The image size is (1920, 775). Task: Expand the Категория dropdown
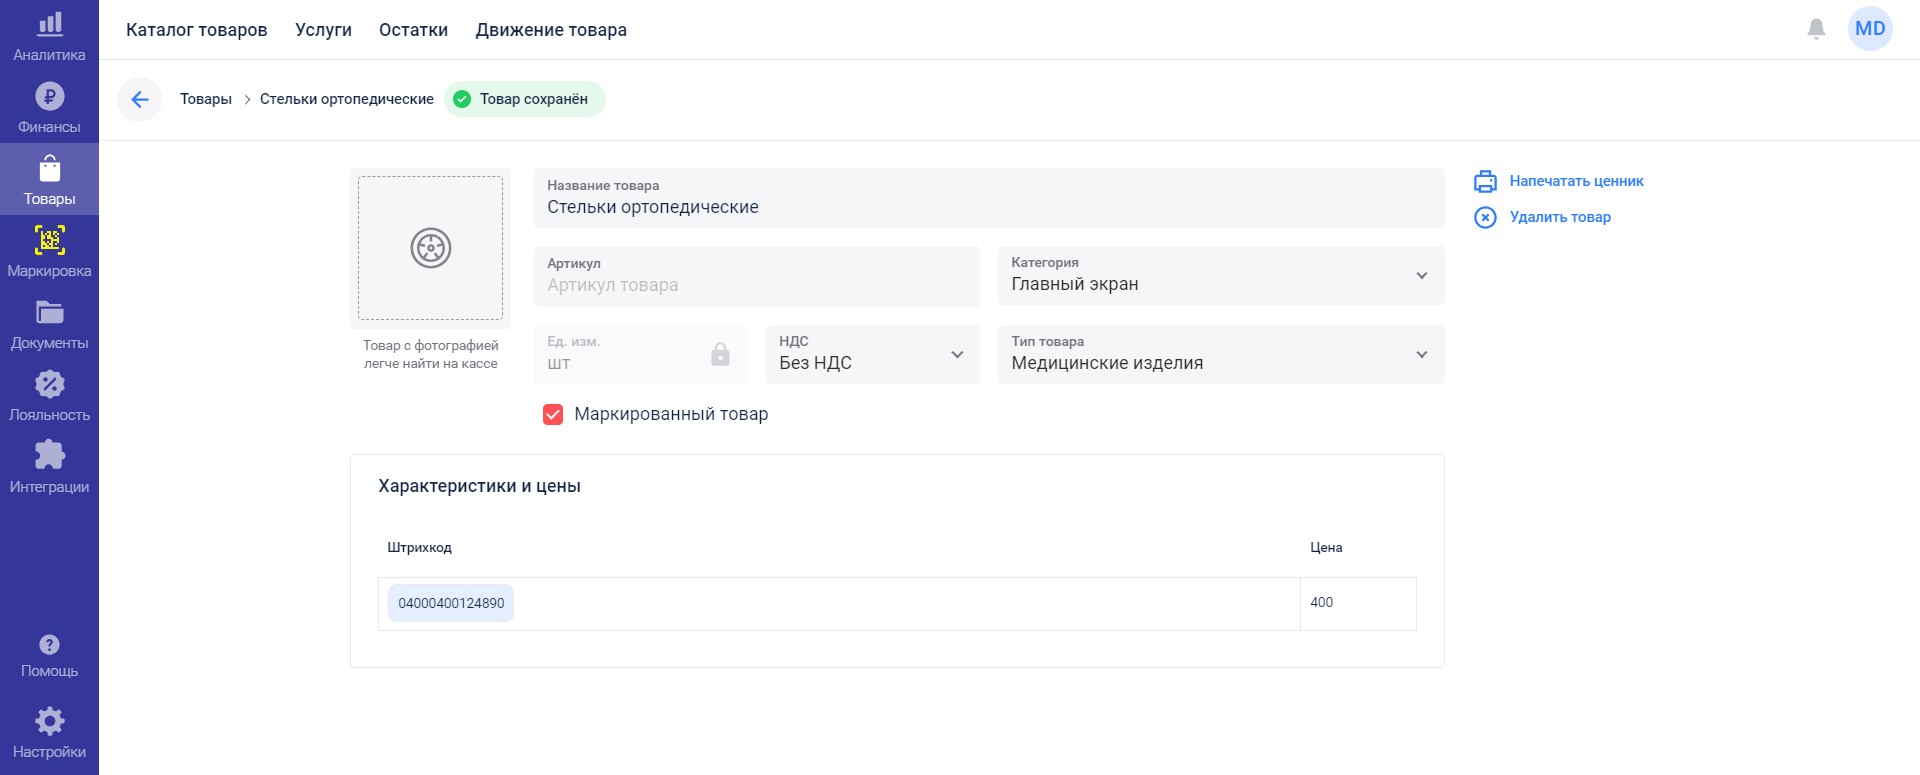(1221, 275)
